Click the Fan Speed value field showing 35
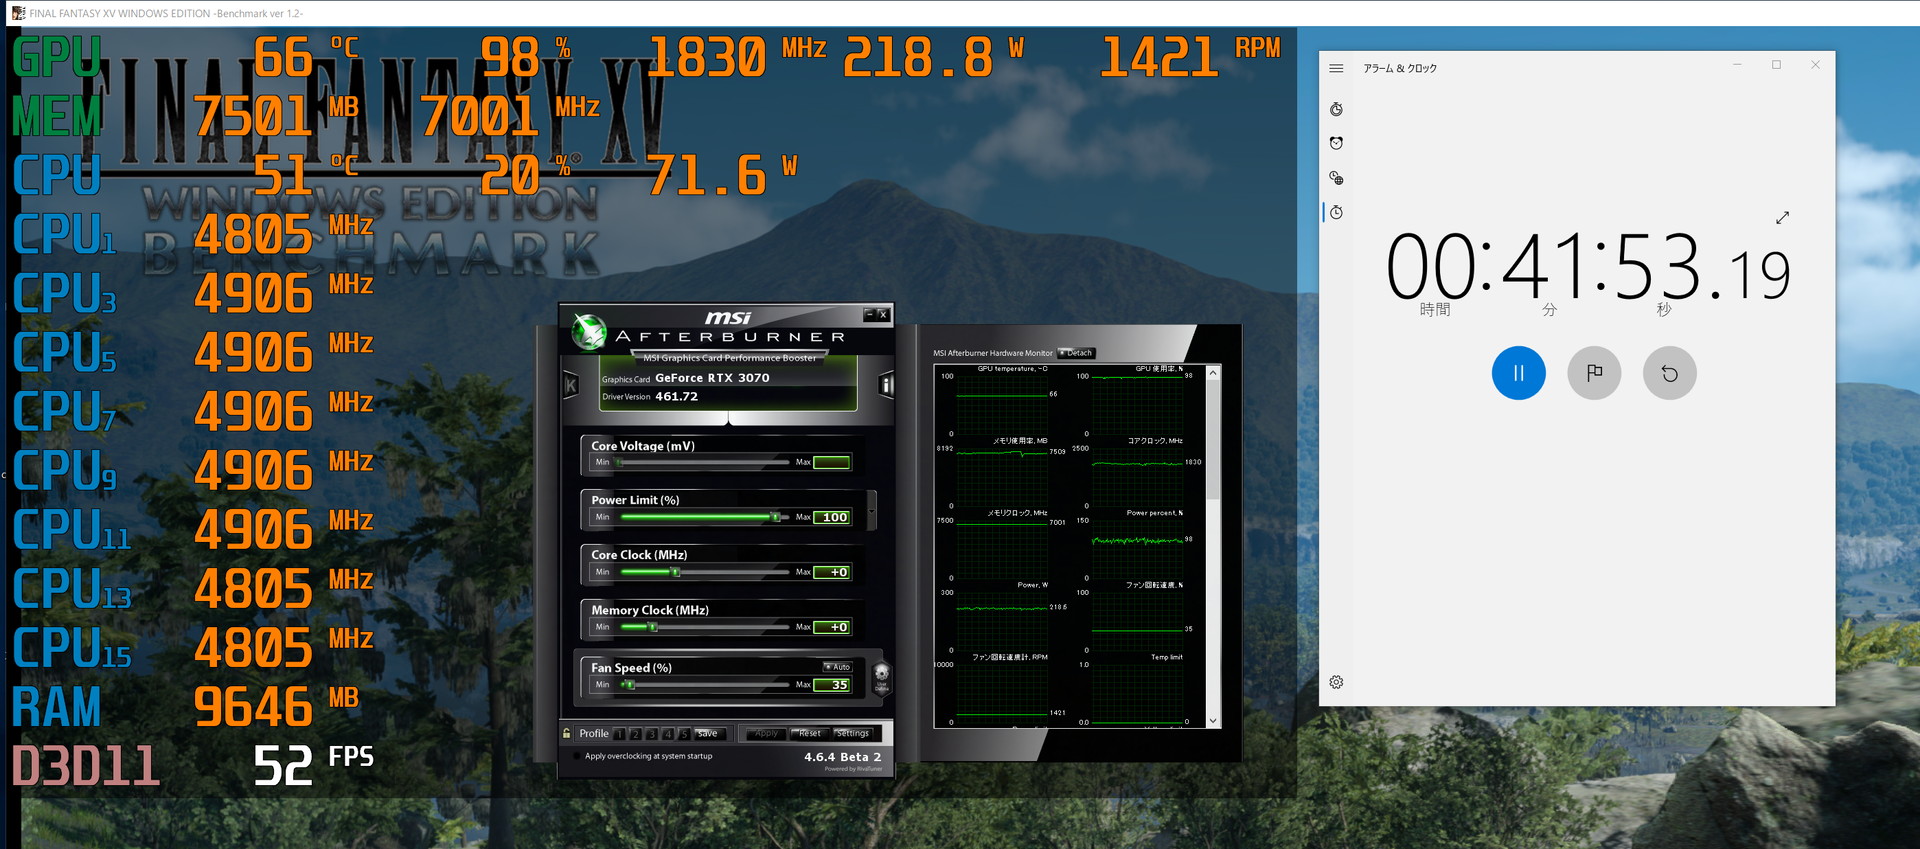 832,685
